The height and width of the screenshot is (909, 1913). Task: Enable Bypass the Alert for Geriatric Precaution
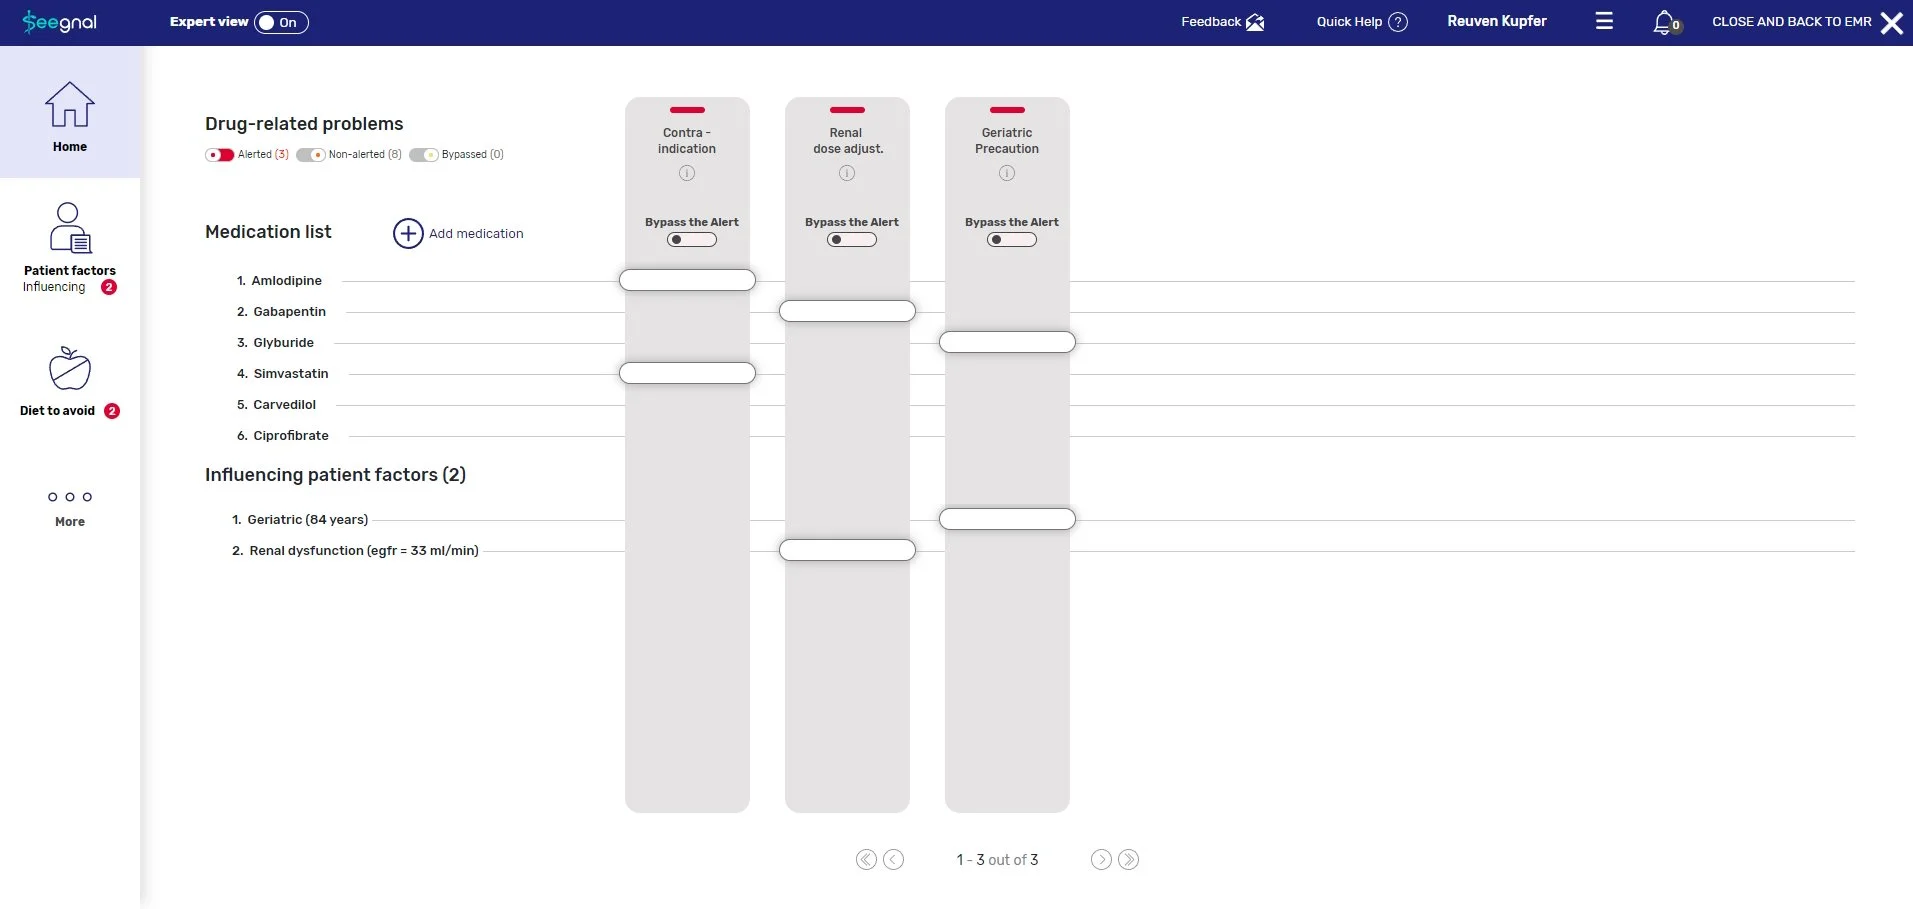[1012, 240]
